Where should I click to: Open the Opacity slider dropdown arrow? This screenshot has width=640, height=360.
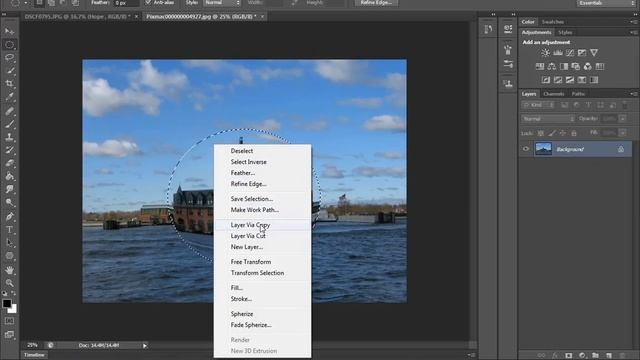[x=622, y=119]
